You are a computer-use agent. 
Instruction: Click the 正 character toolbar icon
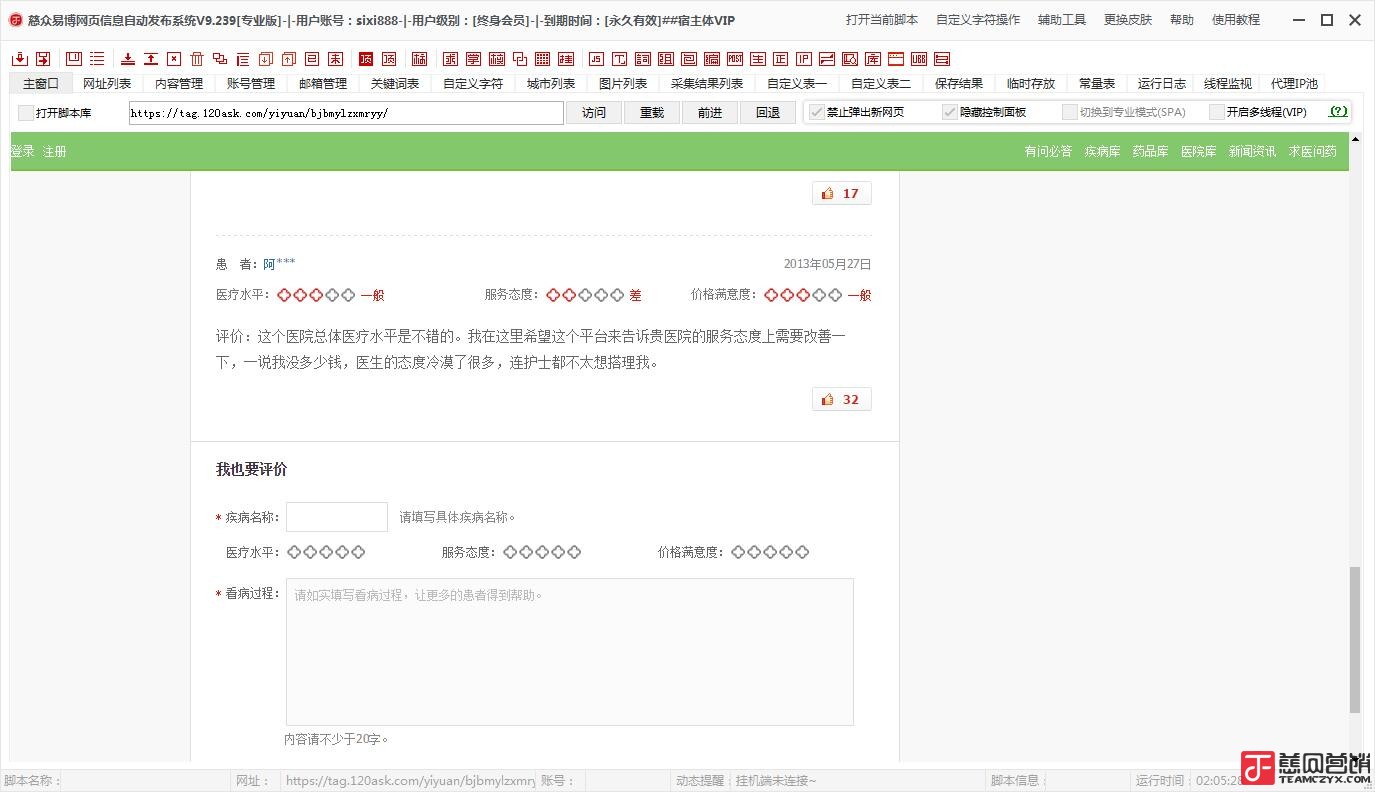coord(781,59)
